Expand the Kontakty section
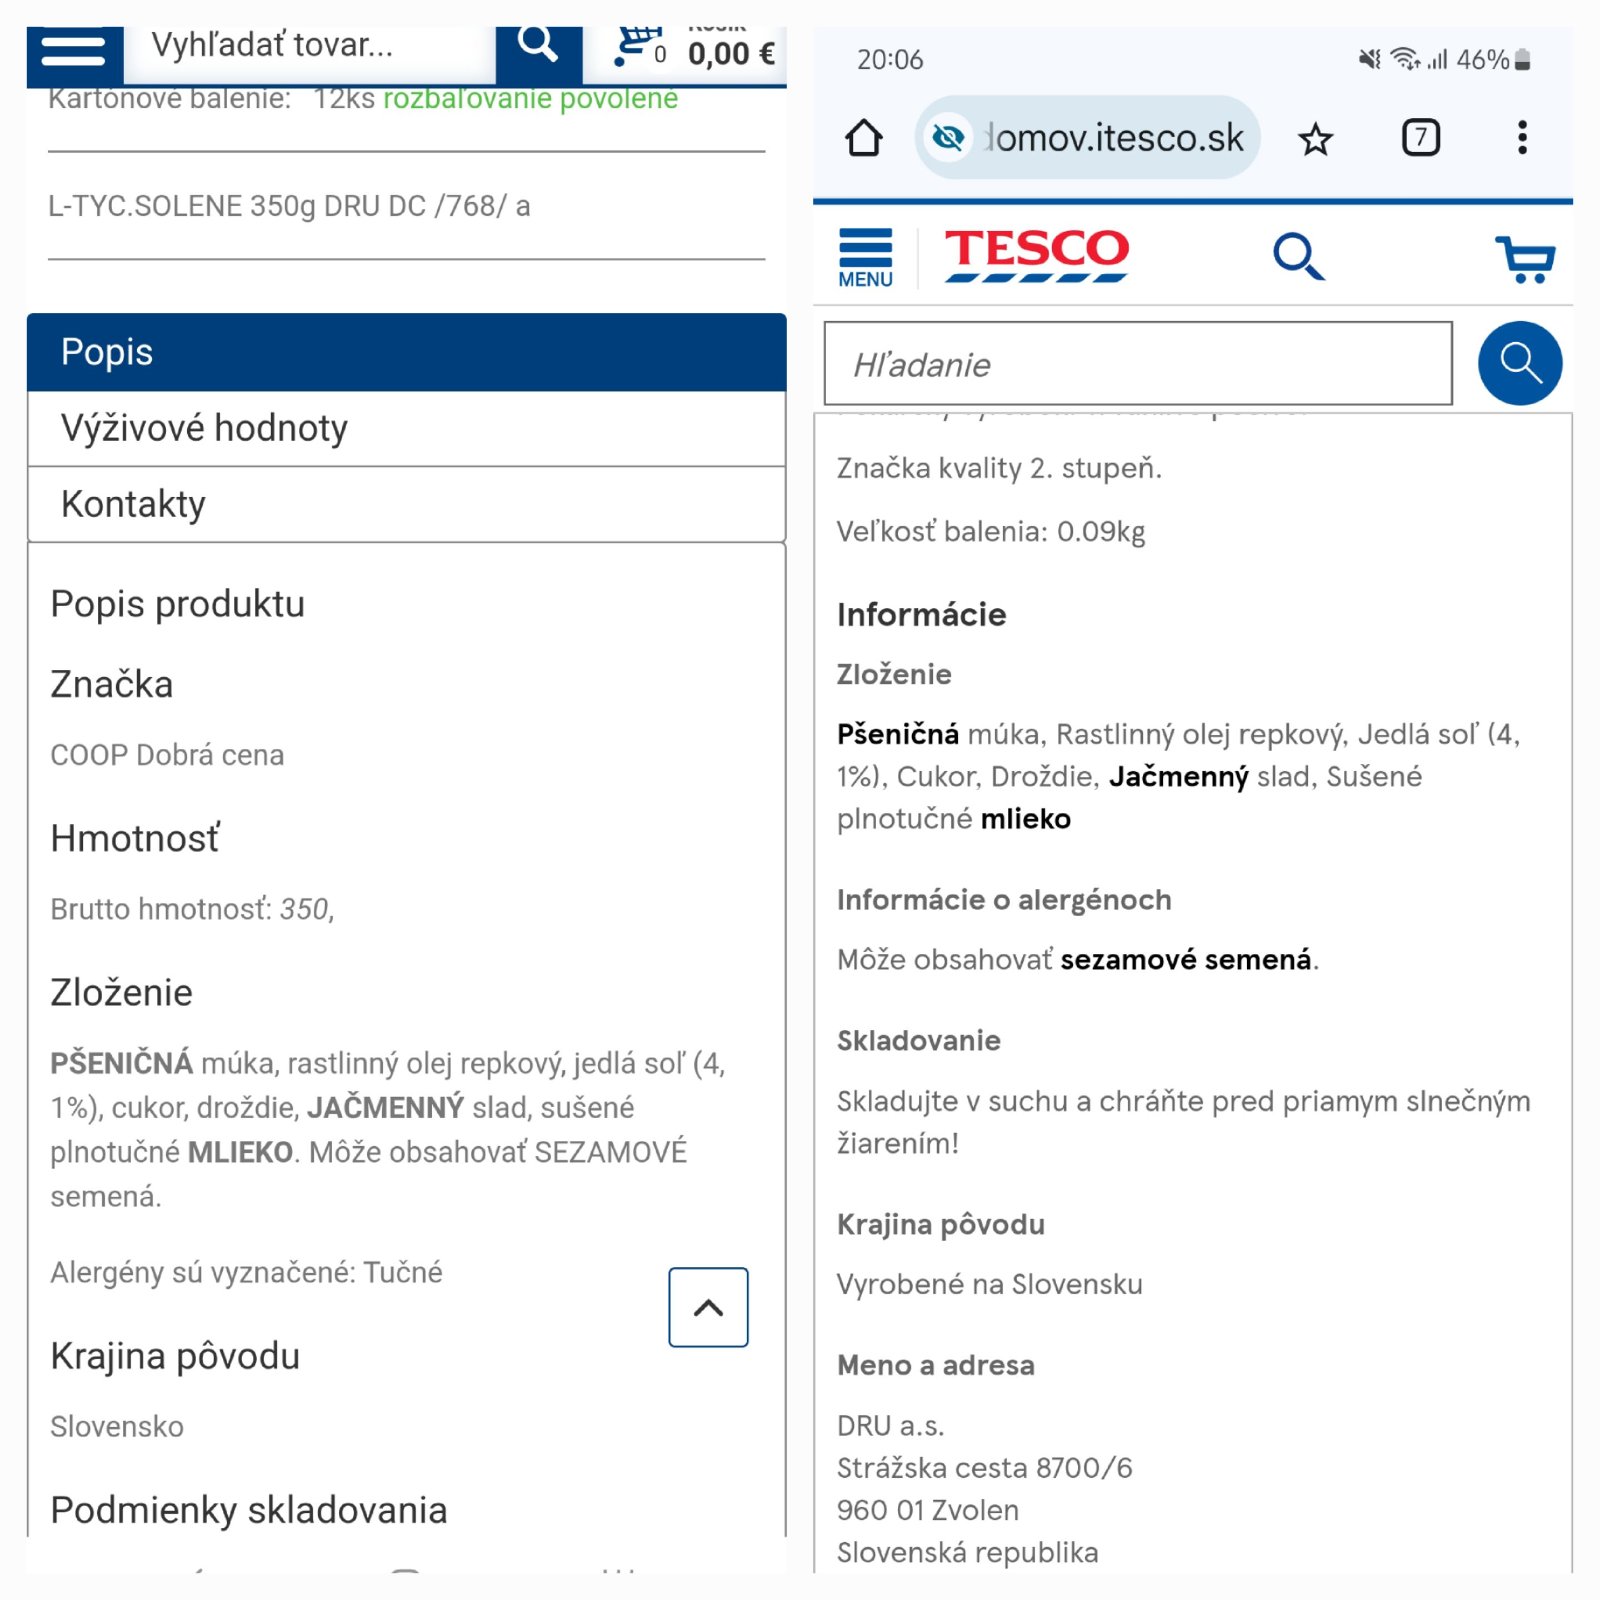Viewport: 1600px width, 1600px height. [406, 504]
